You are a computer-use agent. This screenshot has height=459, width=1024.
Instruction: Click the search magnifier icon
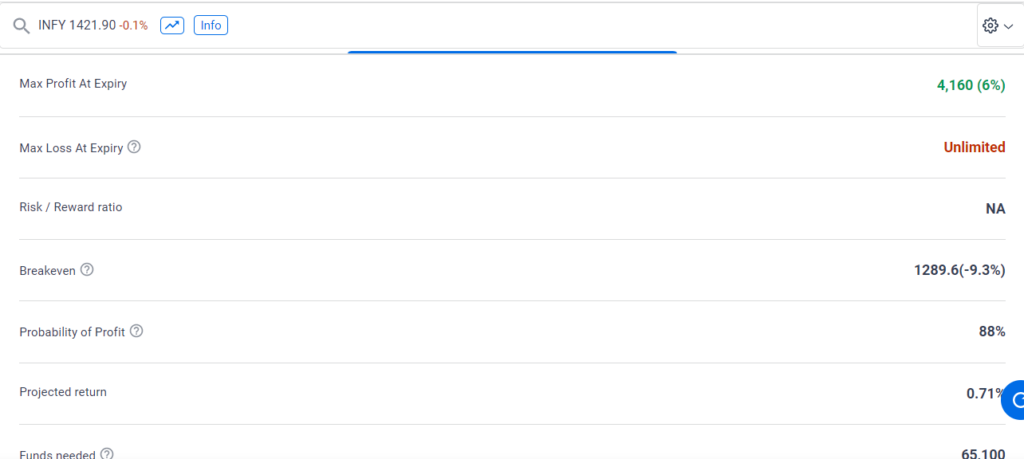pos(22,26)
